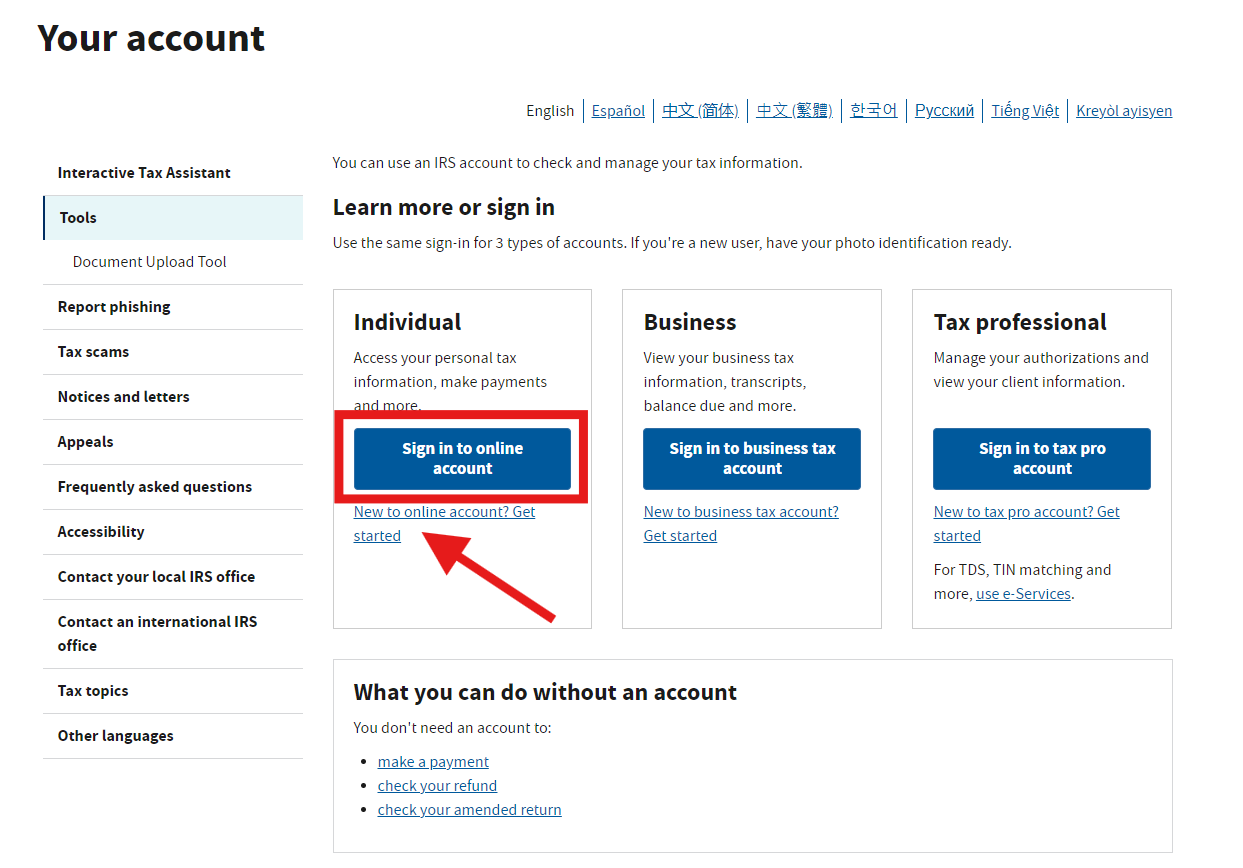
Task: View Notices and letters section
Action: pyautogui.click(x=123, y=396)
